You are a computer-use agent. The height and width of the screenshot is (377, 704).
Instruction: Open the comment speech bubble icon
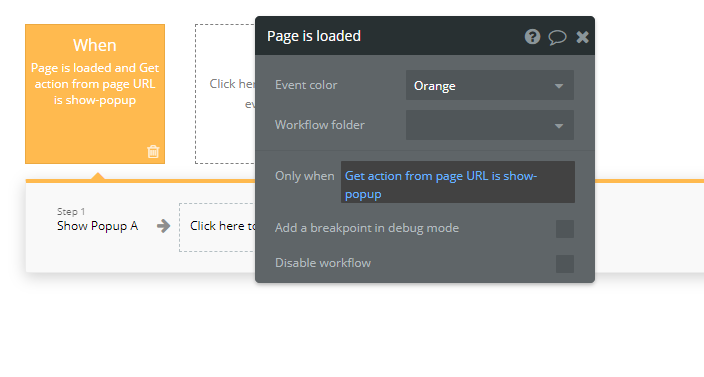point(557,37)
